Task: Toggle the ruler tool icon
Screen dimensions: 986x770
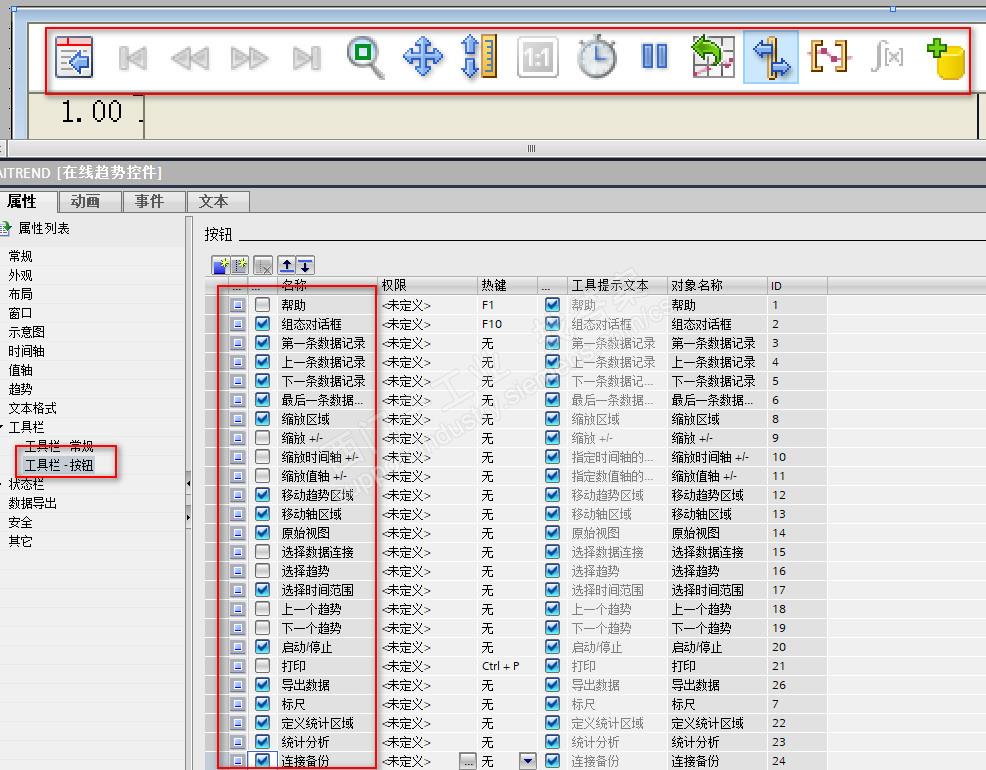Action: coord(771,57)
